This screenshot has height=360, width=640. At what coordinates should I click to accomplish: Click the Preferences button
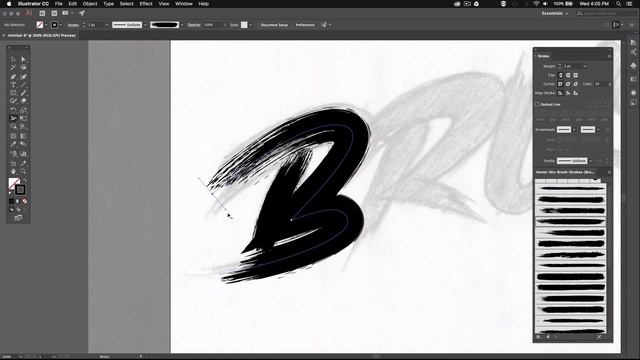click(x=305, y=25)
